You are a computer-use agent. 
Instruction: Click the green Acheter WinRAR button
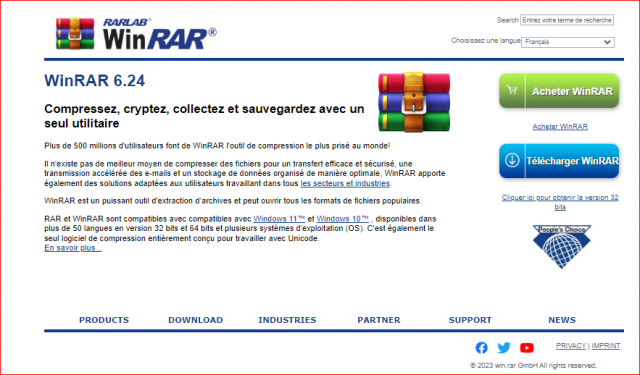click(x=559, y=91)
